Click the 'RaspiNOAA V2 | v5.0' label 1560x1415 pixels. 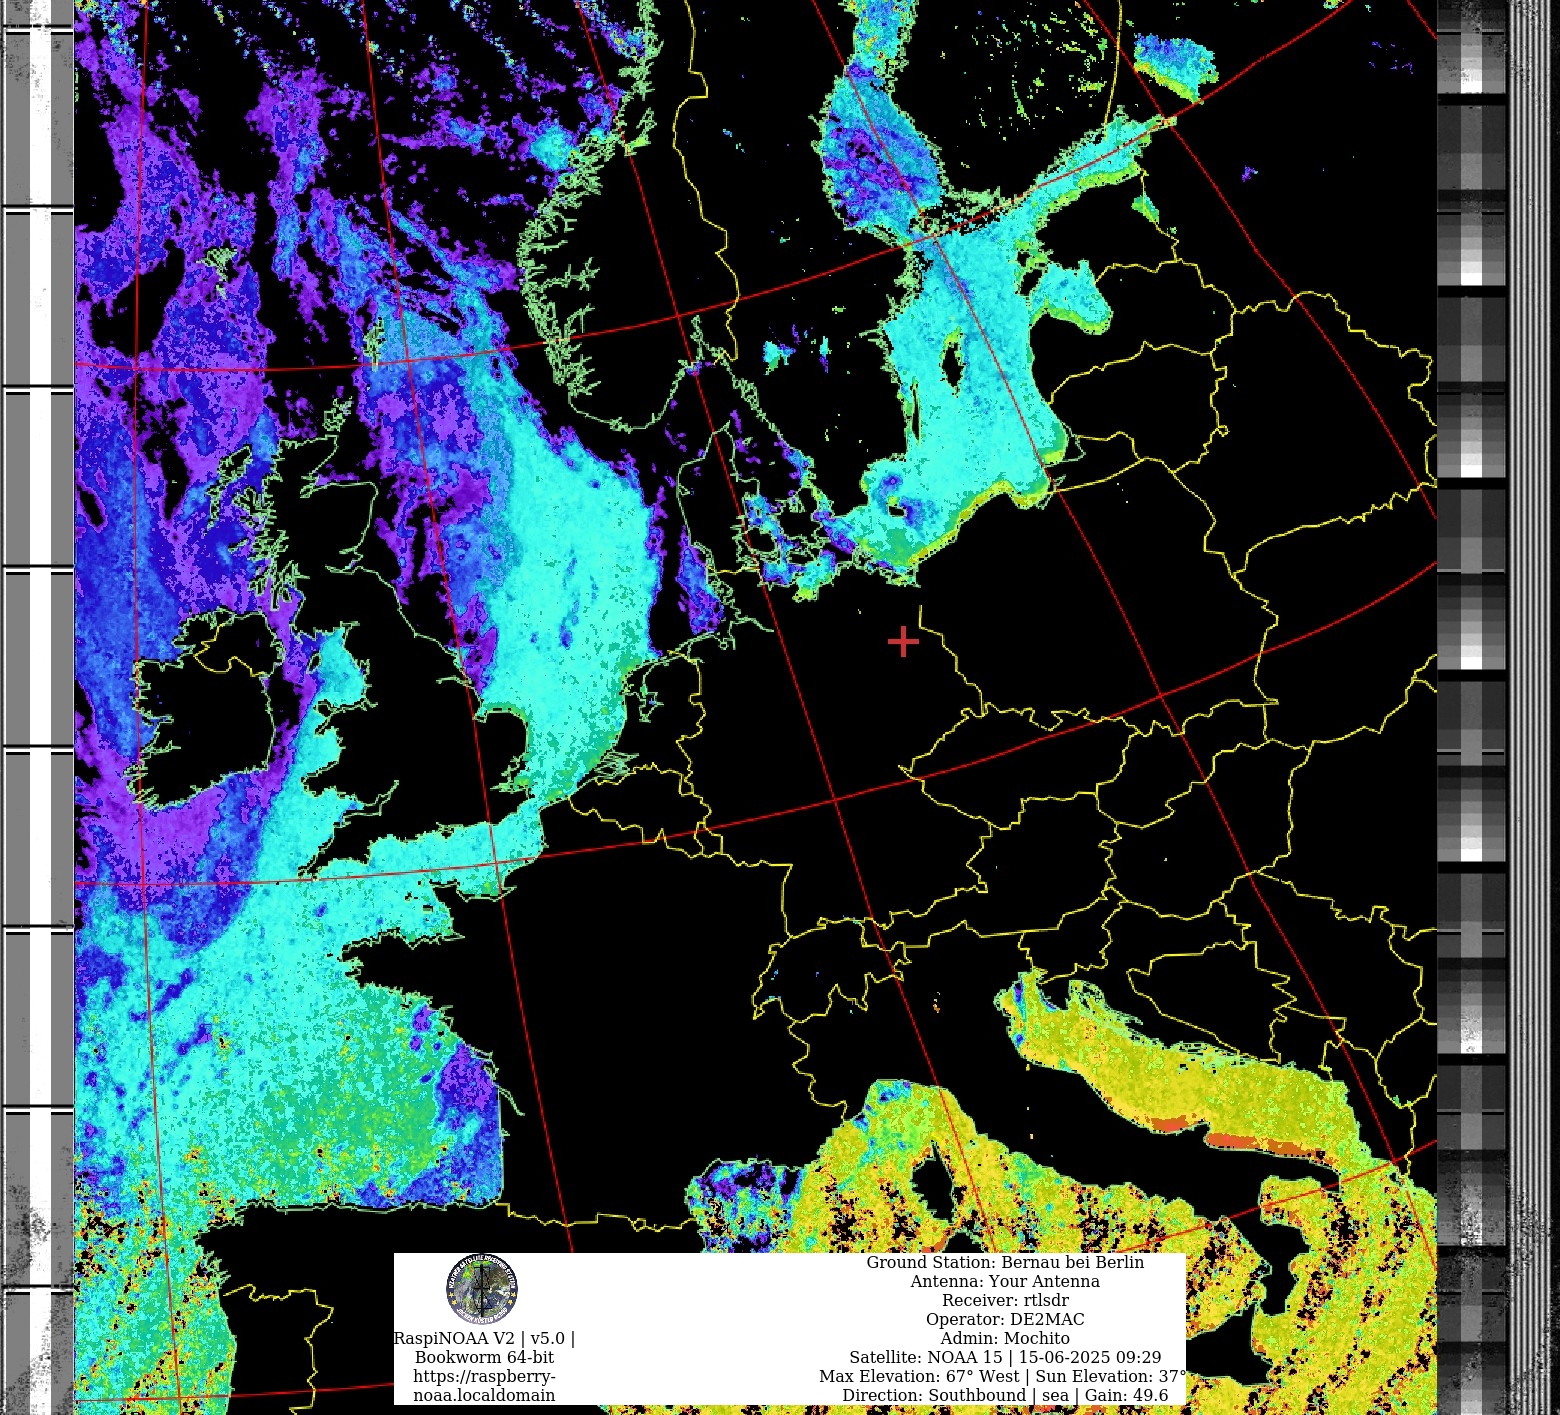[x=484, y=1338]
